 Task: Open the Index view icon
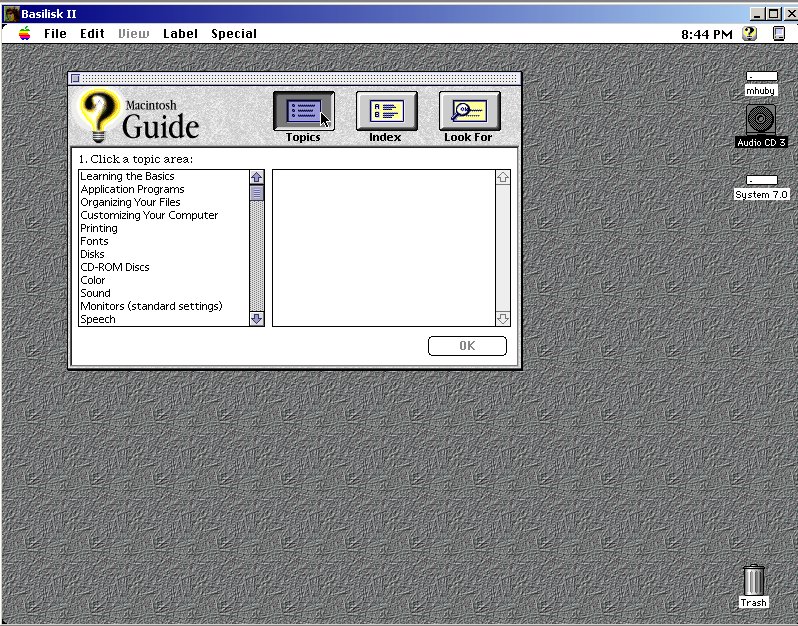click(x=386, y=111)
